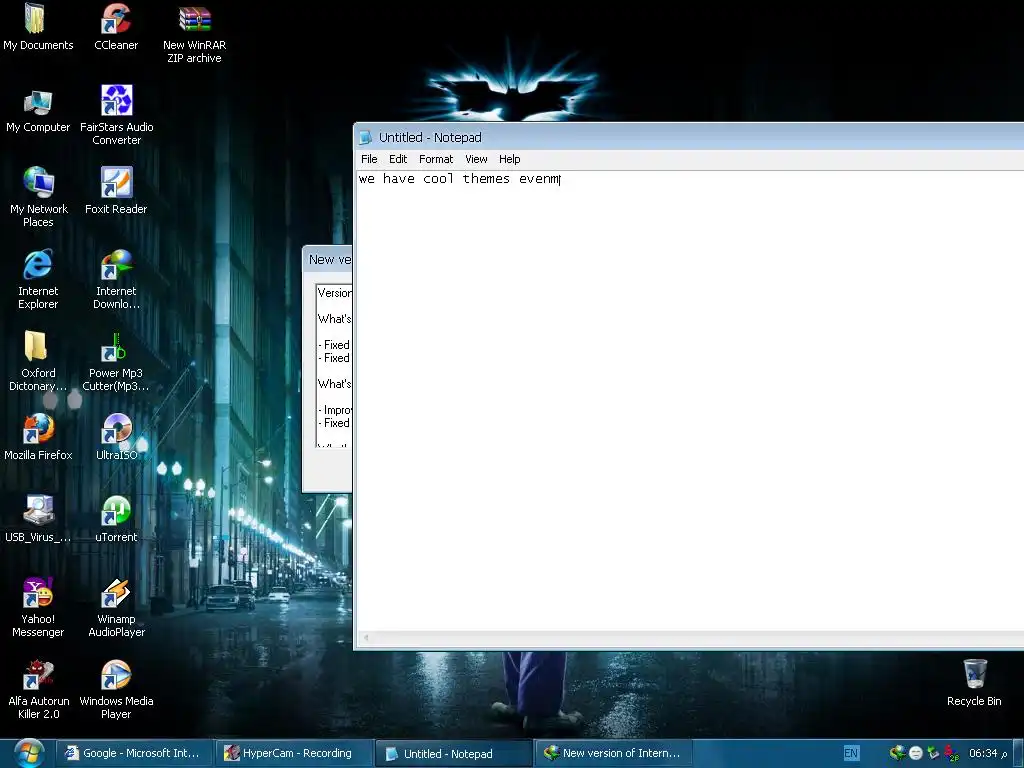1024x768 pixels.
Task: Switch to New version of Internet taskbar button
Action: (613, 753)
